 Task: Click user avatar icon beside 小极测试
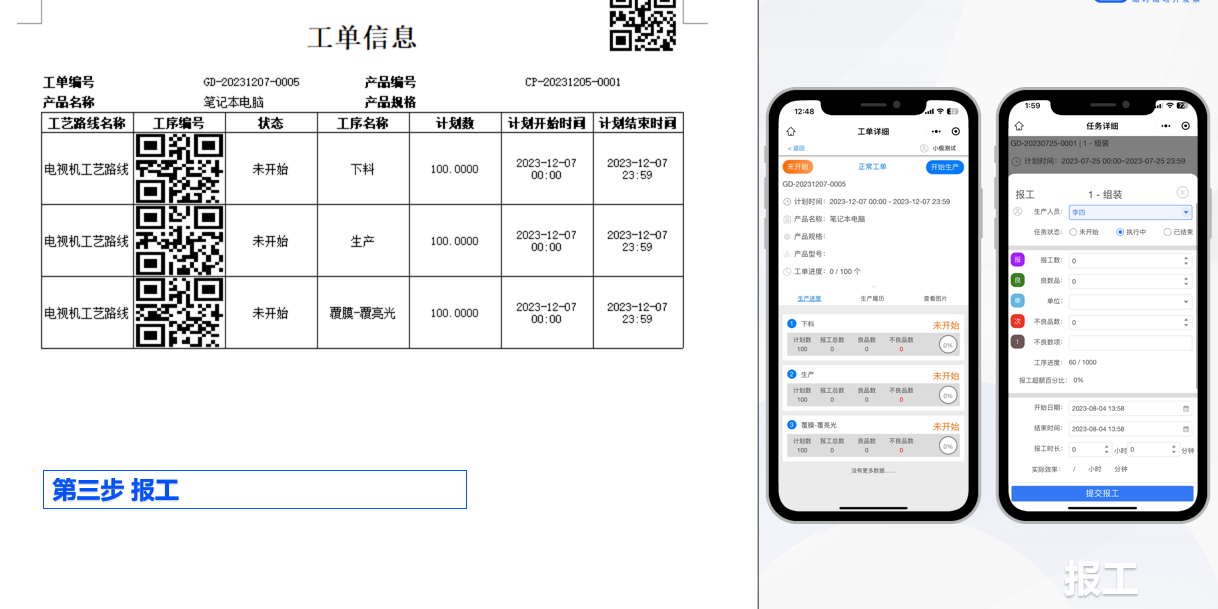point(924,148)
